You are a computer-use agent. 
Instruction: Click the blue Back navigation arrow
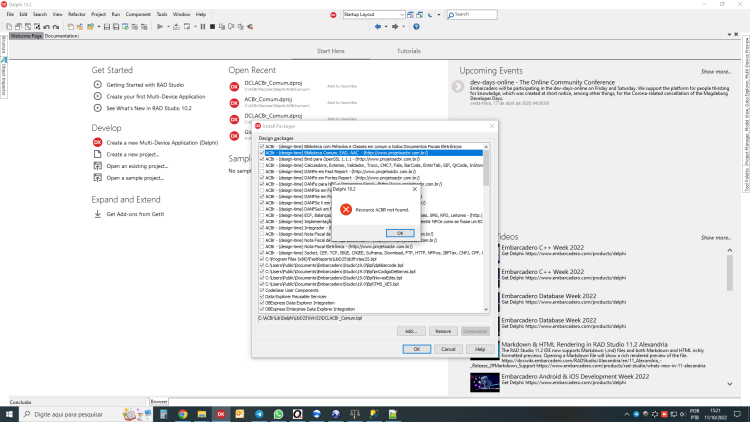tap(378, 27)
